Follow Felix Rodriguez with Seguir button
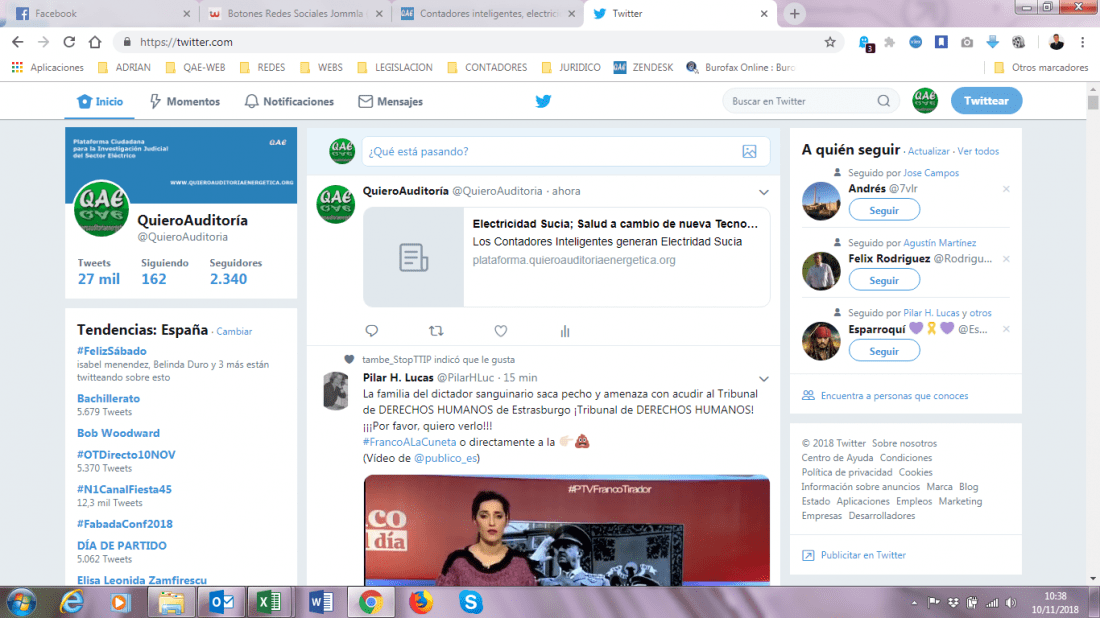This screenshot has width=1100, height=618. (x=884, y=280)
